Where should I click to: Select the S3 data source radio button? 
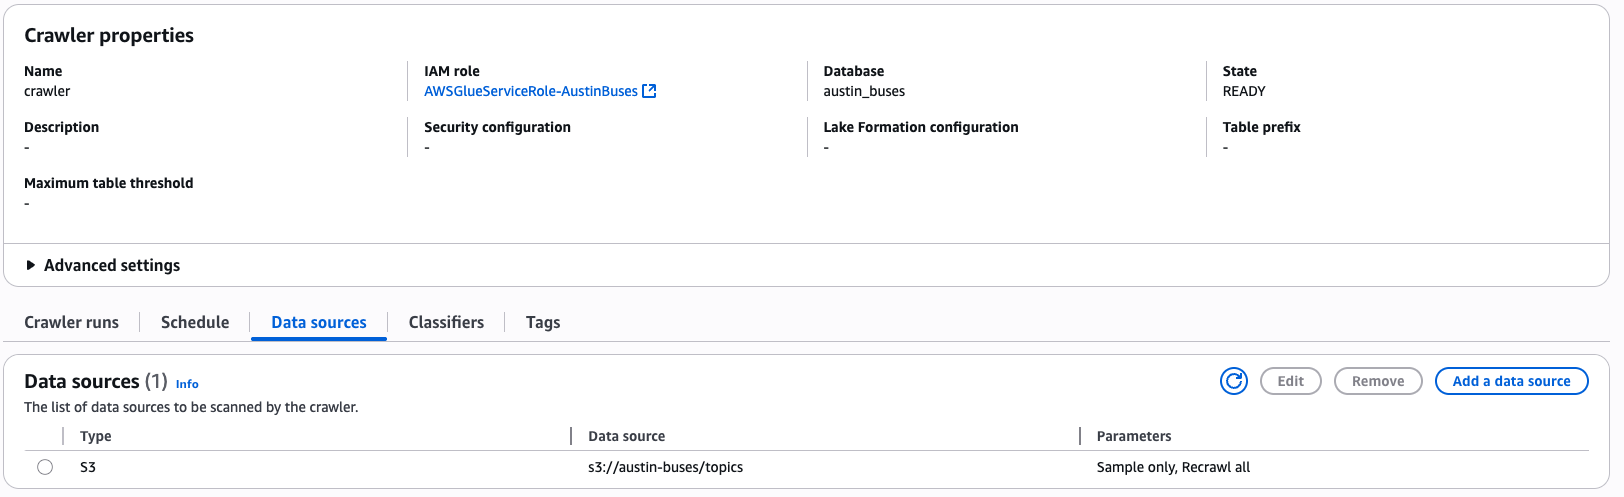point(45,467)
